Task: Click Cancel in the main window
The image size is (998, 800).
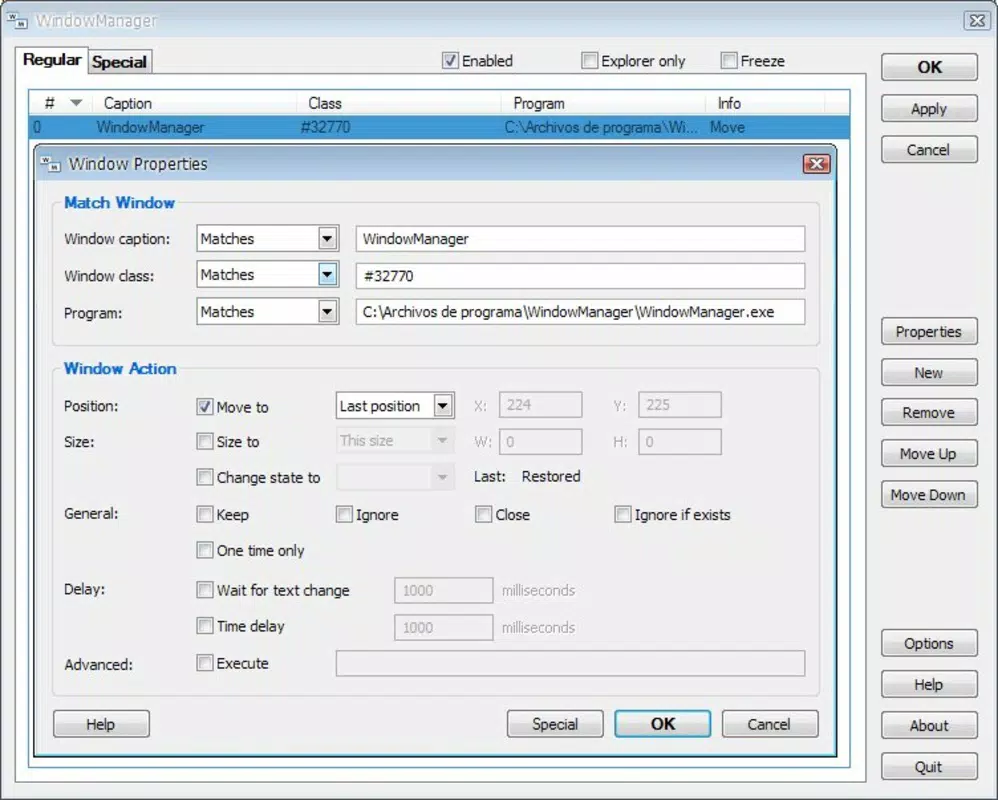Action: tap(929, 150)
